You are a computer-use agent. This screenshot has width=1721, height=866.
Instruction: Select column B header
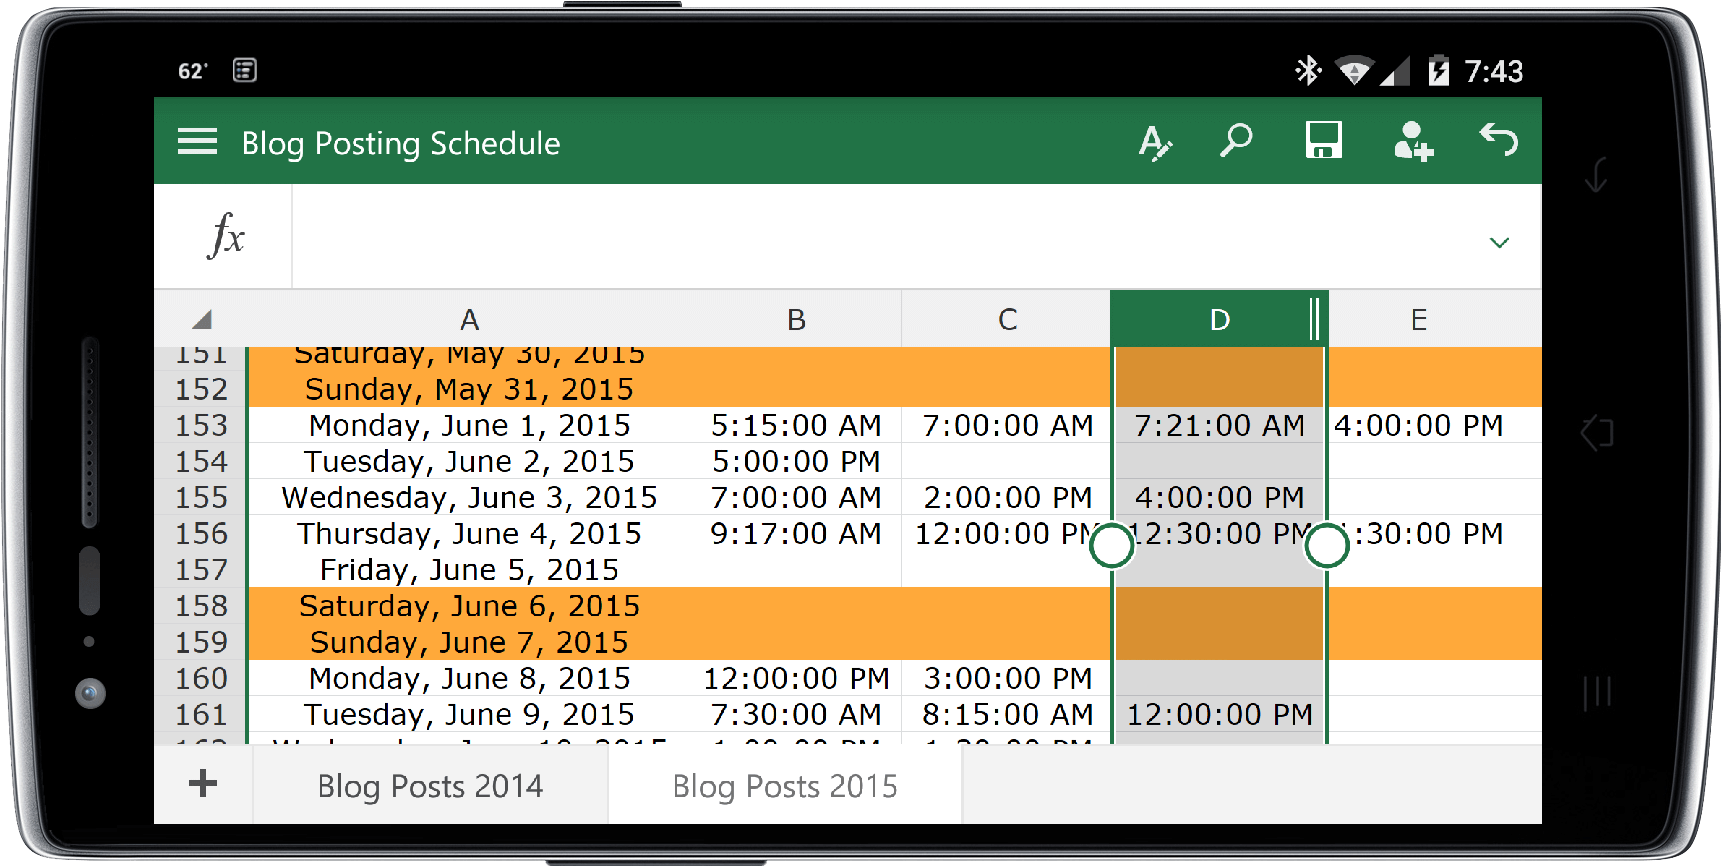[x=796, y=320]
